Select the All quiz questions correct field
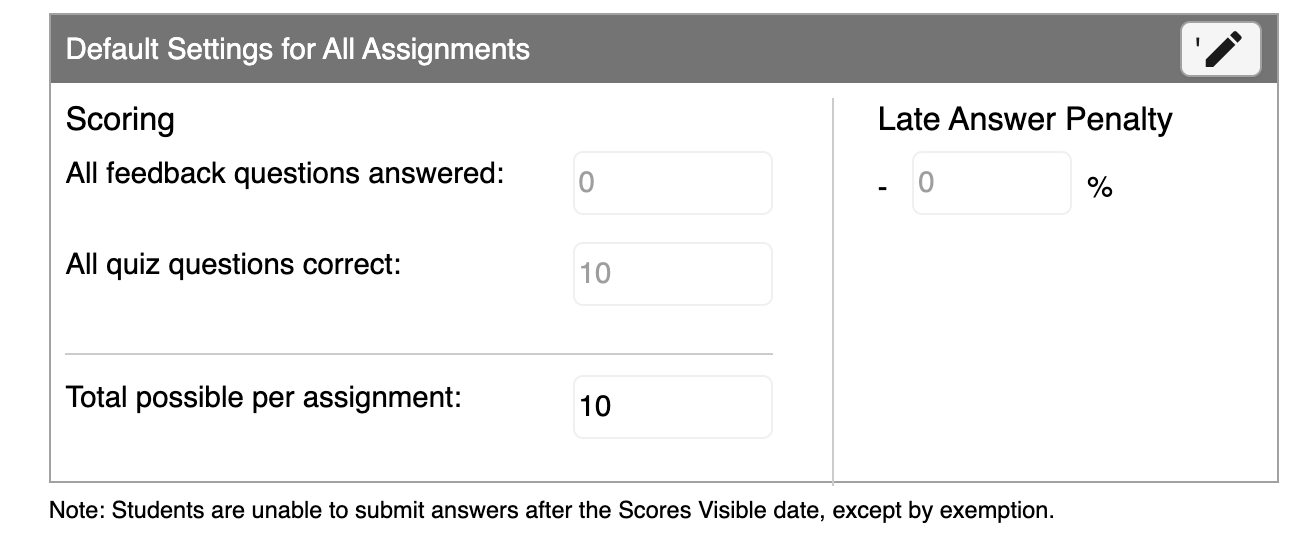Image resolution: width=1298 pixels, height=556 pixels. (x=673, y=273)
